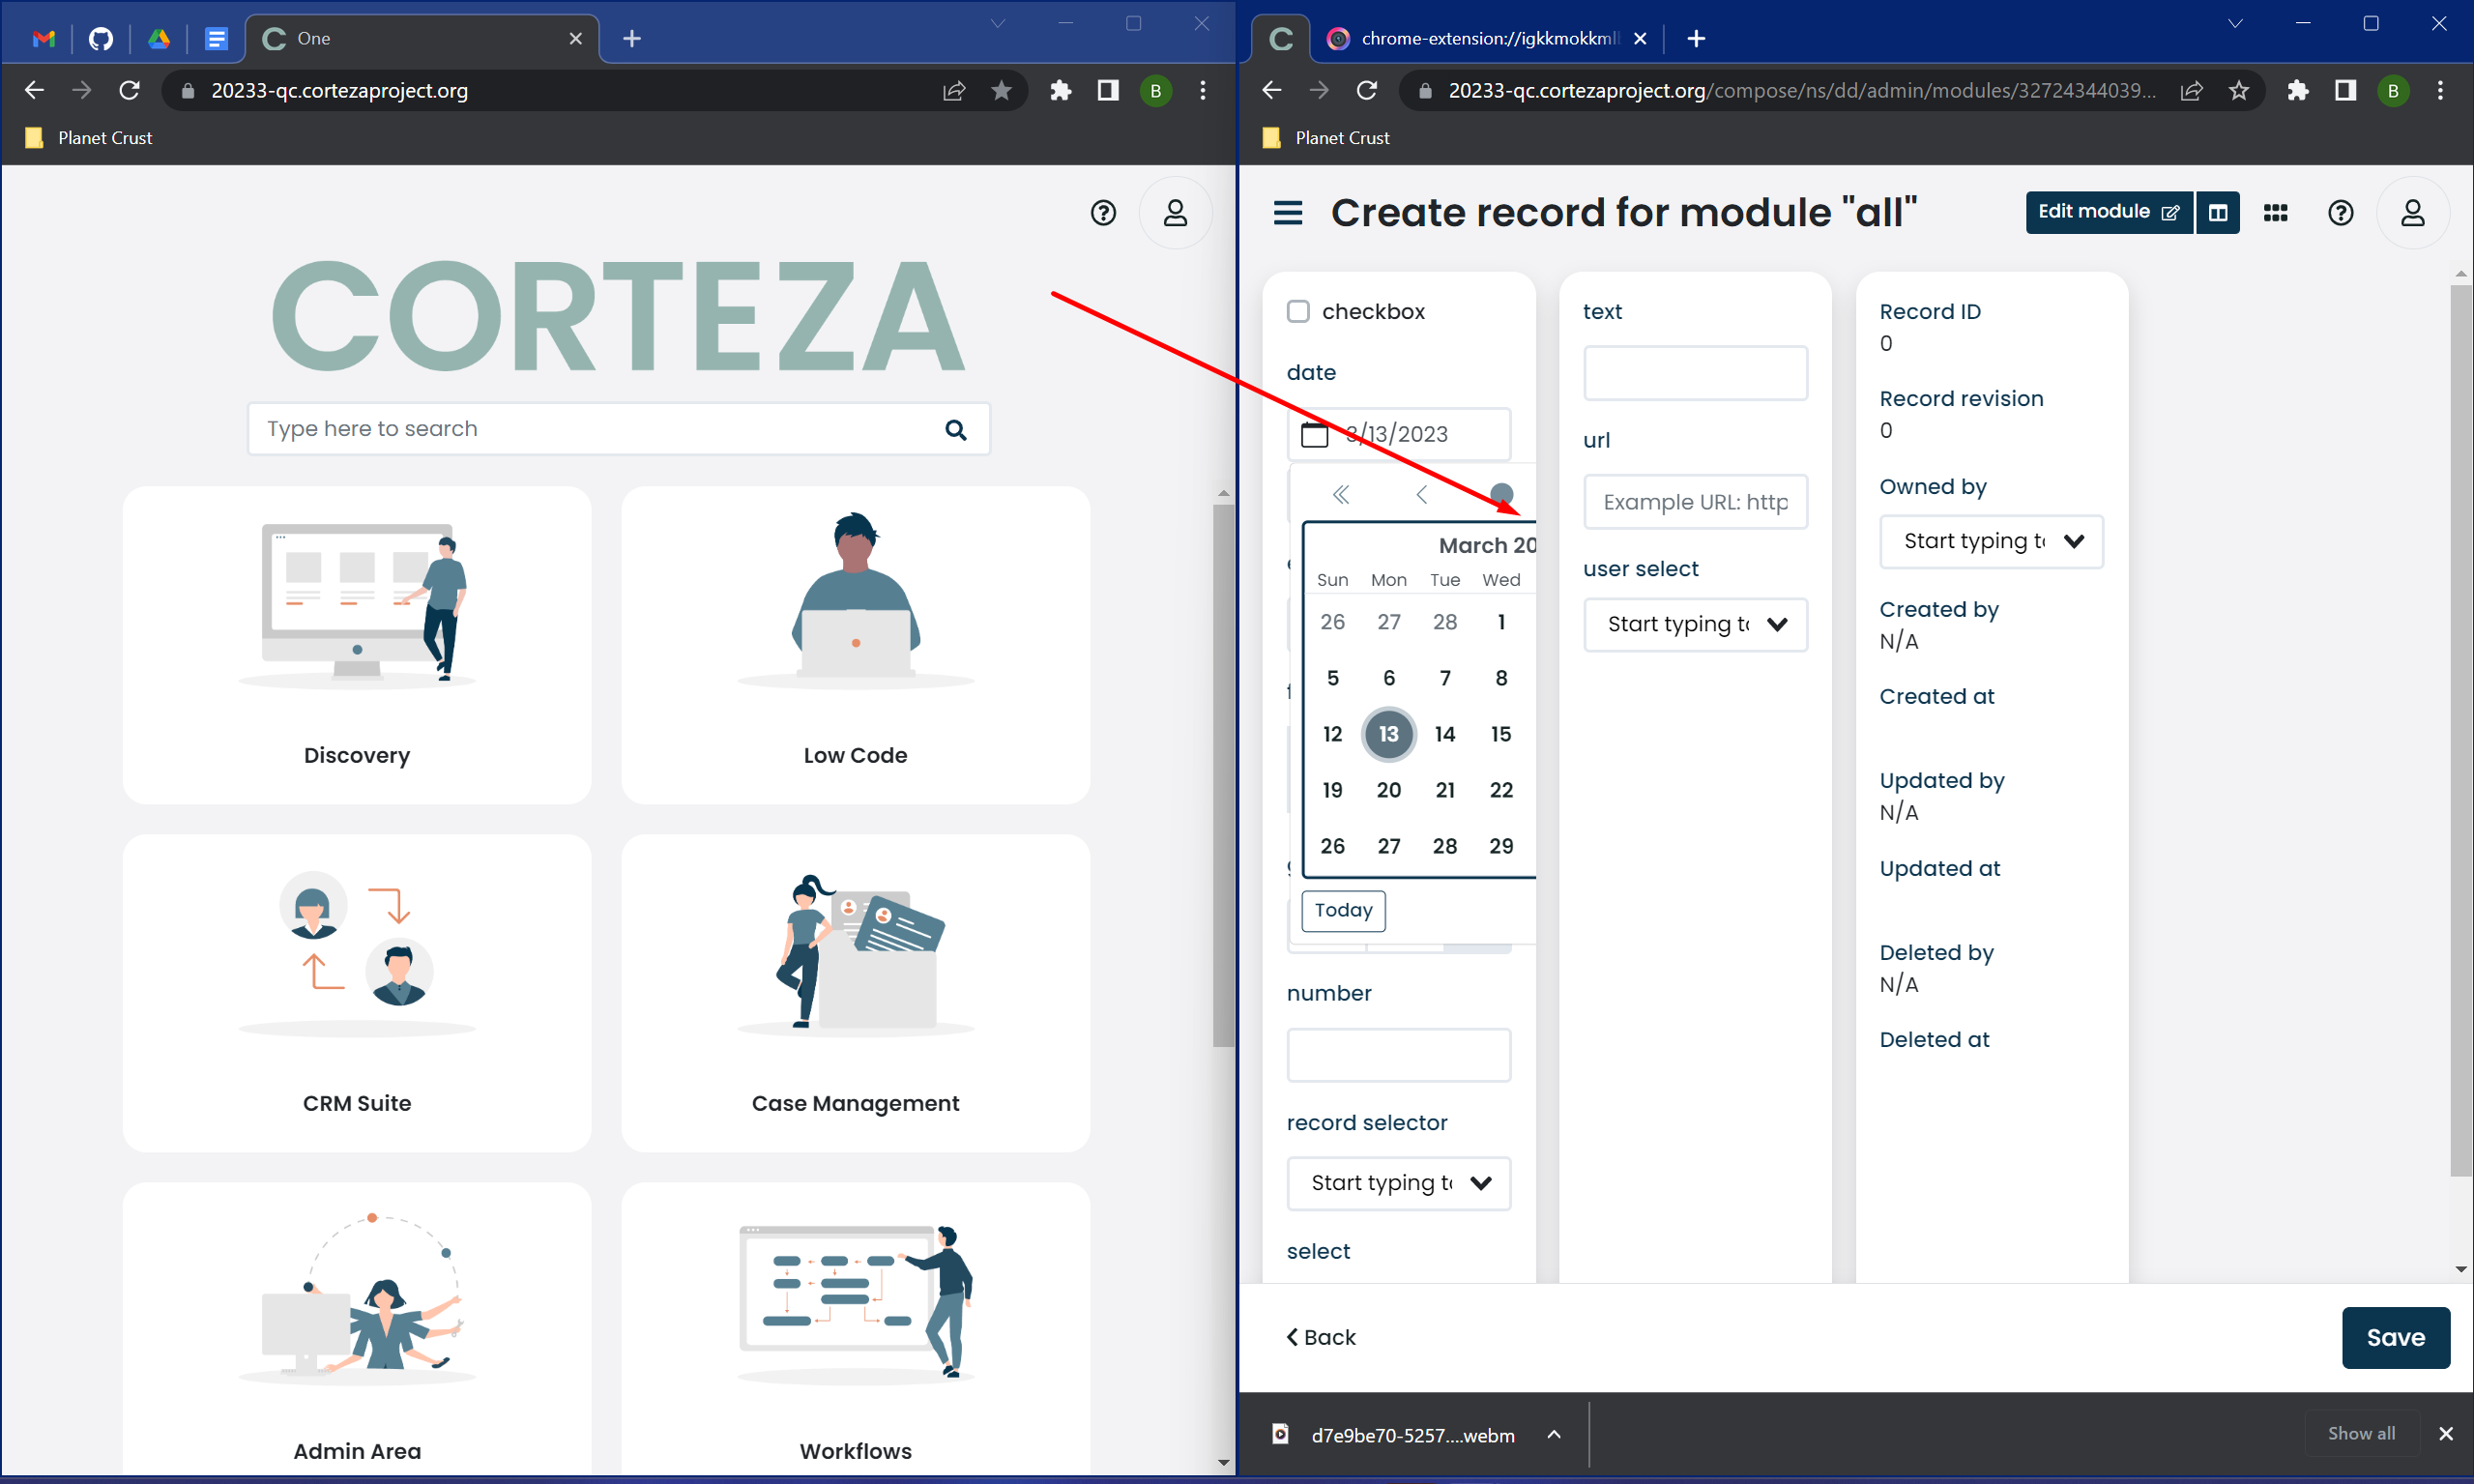Screen dimensions: 2474x1484
Task: Toggle the checkbox field
Action: coord(1298,312)
